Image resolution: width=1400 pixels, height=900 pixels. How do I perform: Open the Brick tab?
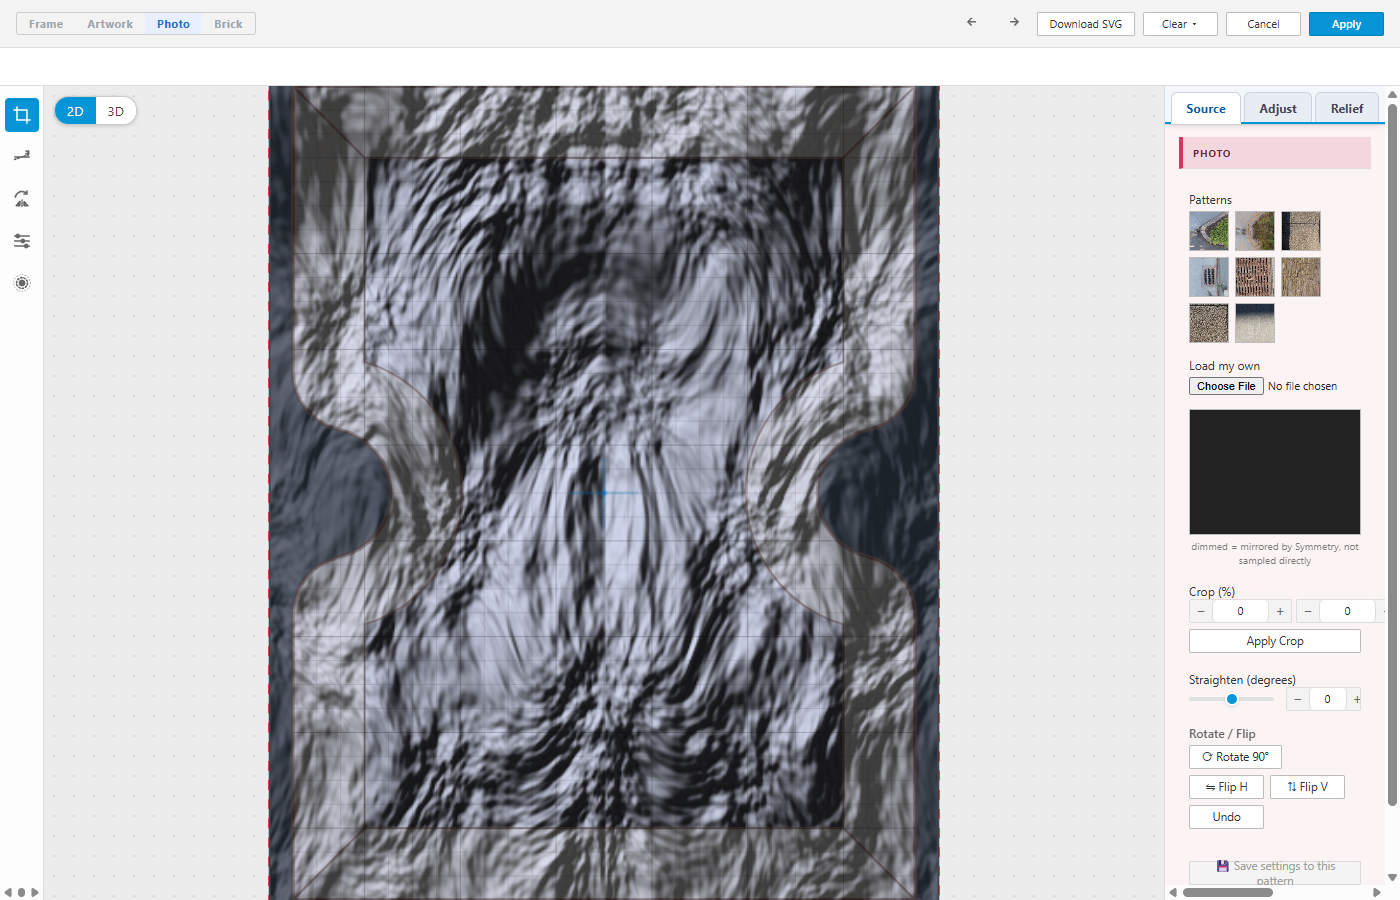[x=228, y=24]
